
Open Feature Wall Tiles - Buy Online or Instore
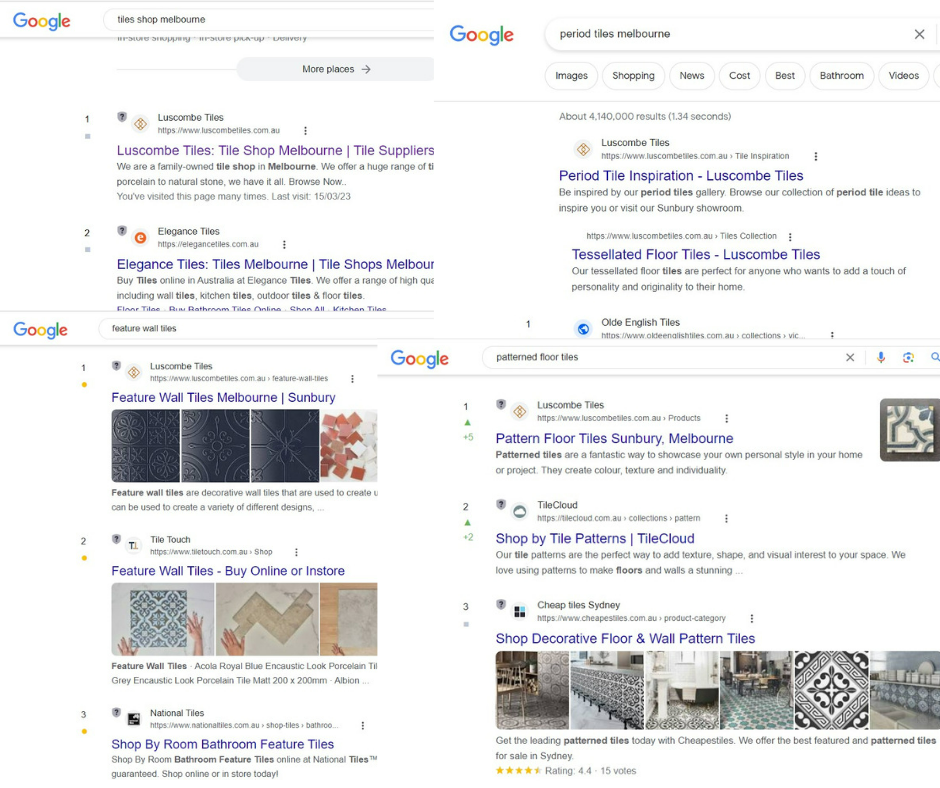228,571
